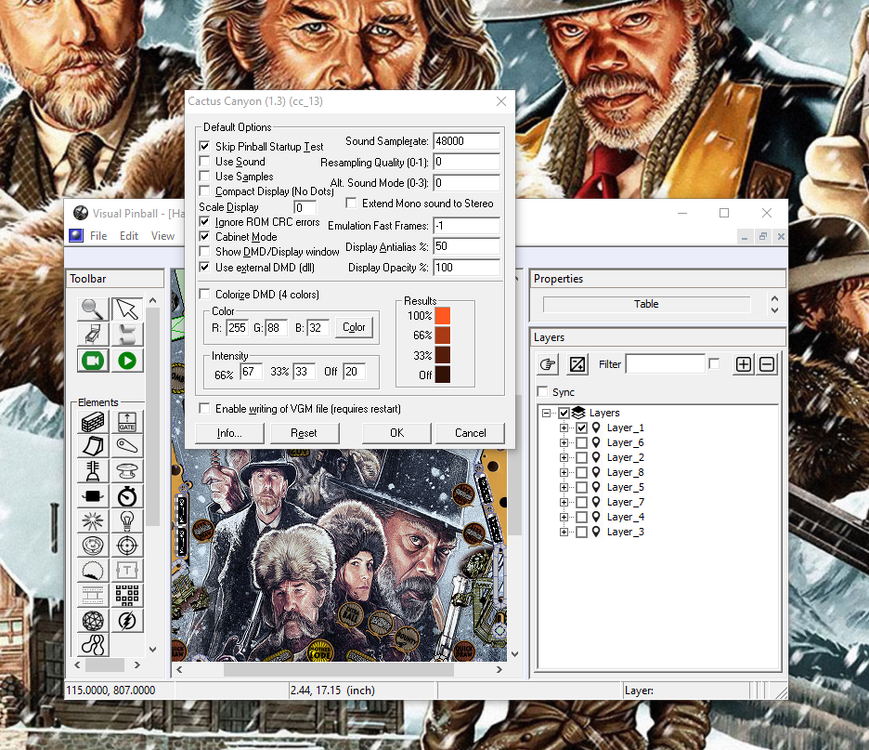Toggle Ignore ROM CRC errors
The height and width of the screenshot is (750, 869).
pos(205,222)
